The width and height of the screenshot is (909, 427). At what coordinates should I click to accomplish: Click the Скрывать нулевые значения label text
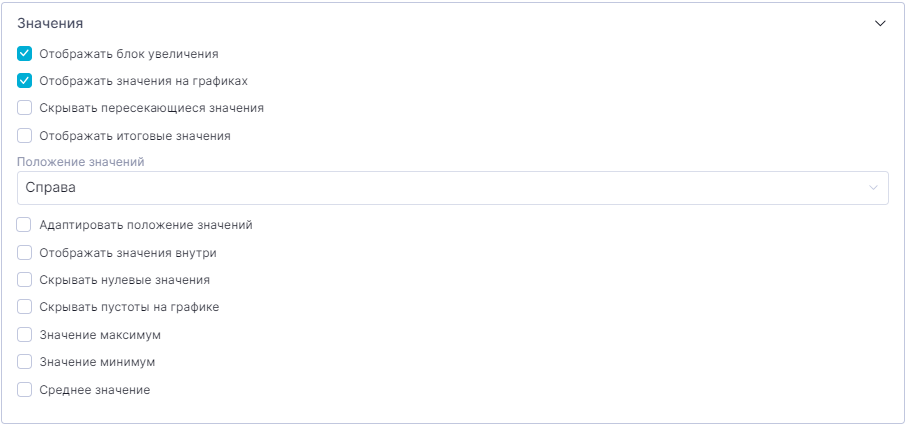click(124, 280)
